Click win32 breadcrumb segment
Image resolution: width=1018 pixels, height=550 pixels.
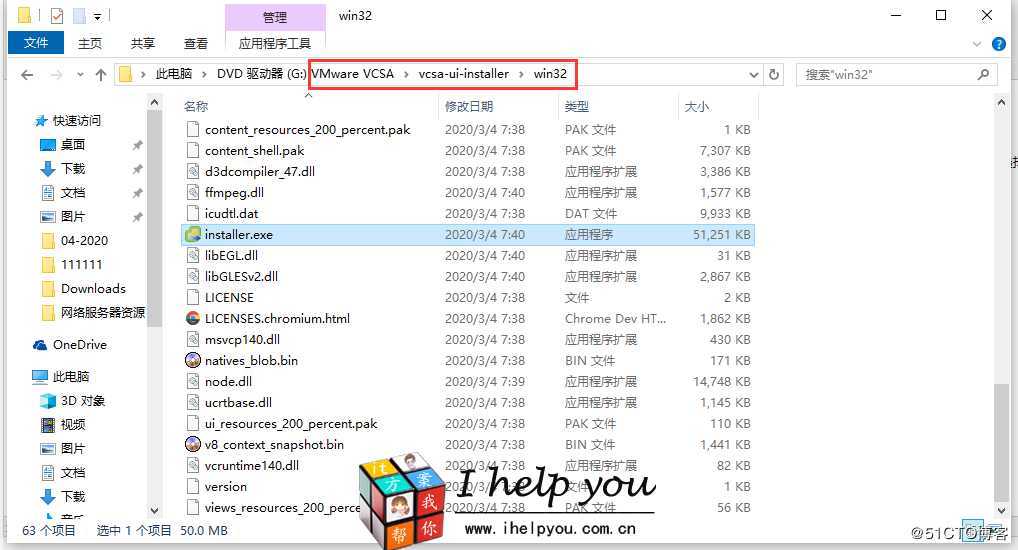550,74
